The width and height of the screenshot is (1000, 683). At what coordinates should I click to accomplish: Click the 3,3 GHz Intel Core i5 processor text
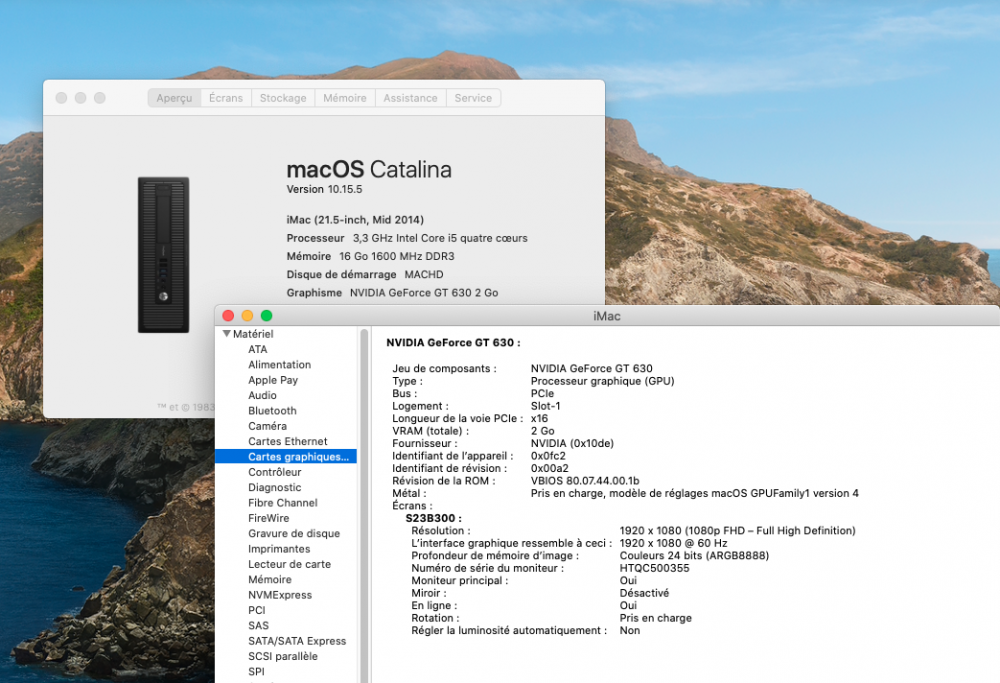[x=440, y=238]
